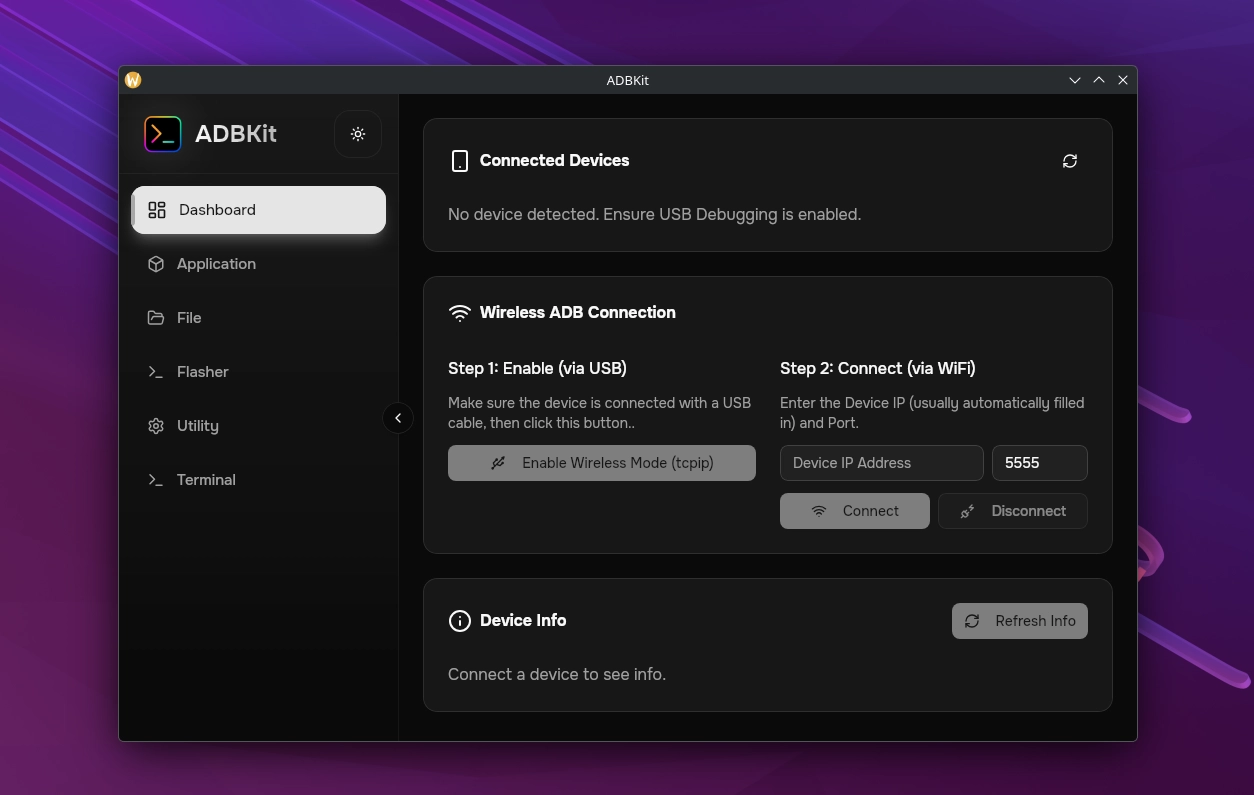Collapse the sidebar using the chevron handle
This screenshot has width=1254, height=795.
(x=398, y=418)
